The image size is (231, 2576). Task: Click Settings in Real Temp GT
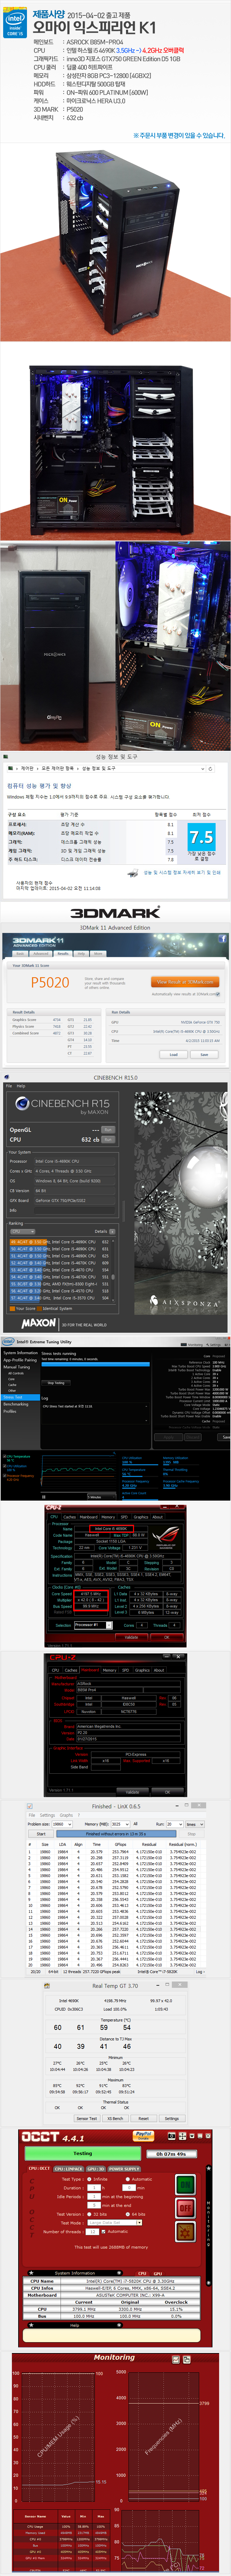click(172, 2118)
